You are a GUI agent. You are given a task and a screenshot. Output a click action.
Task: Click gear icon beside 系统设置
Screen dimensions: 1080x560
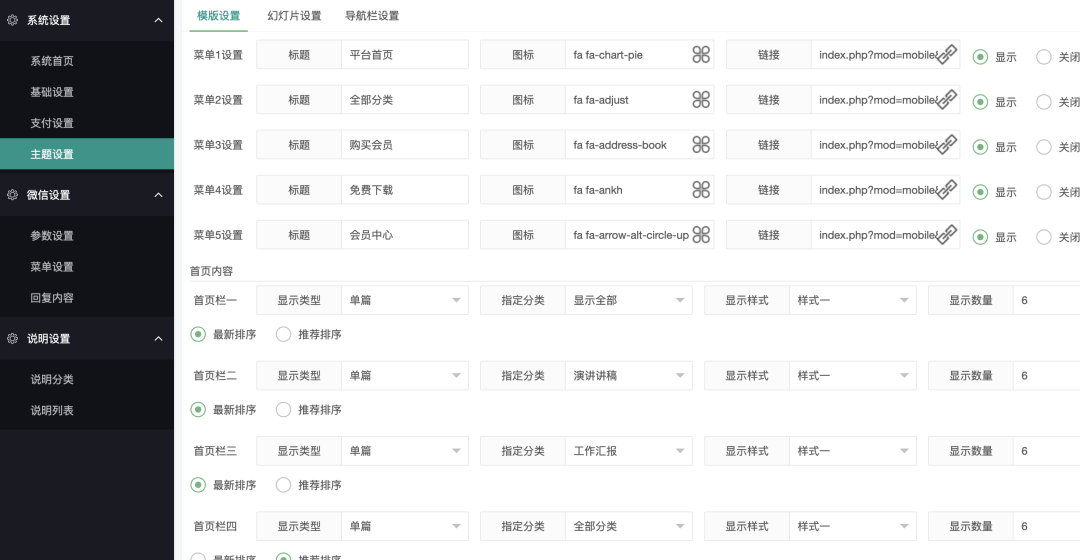tap(12, 20)
